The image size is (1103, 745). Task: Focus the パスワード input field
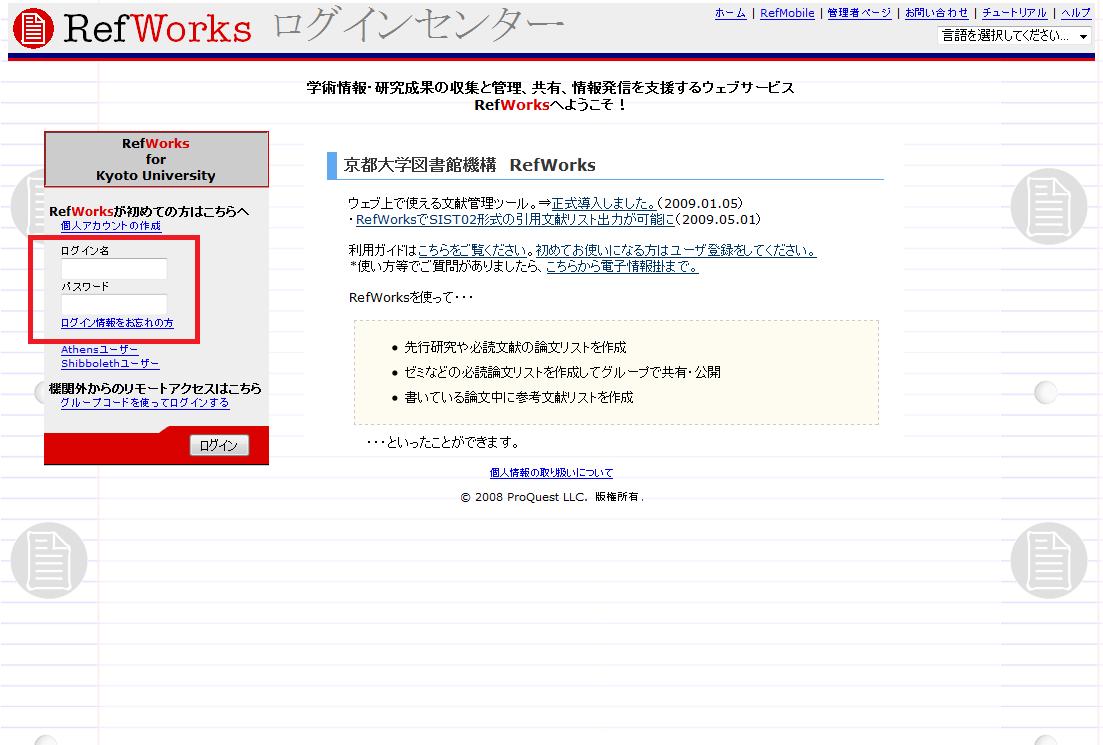coord(114,304)
